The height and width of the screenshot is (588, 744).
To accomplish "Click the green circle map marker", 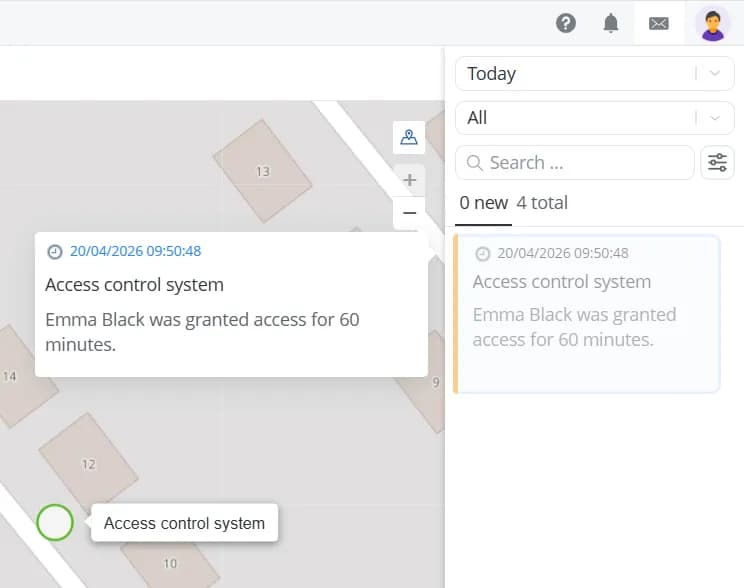I will 55,522.
